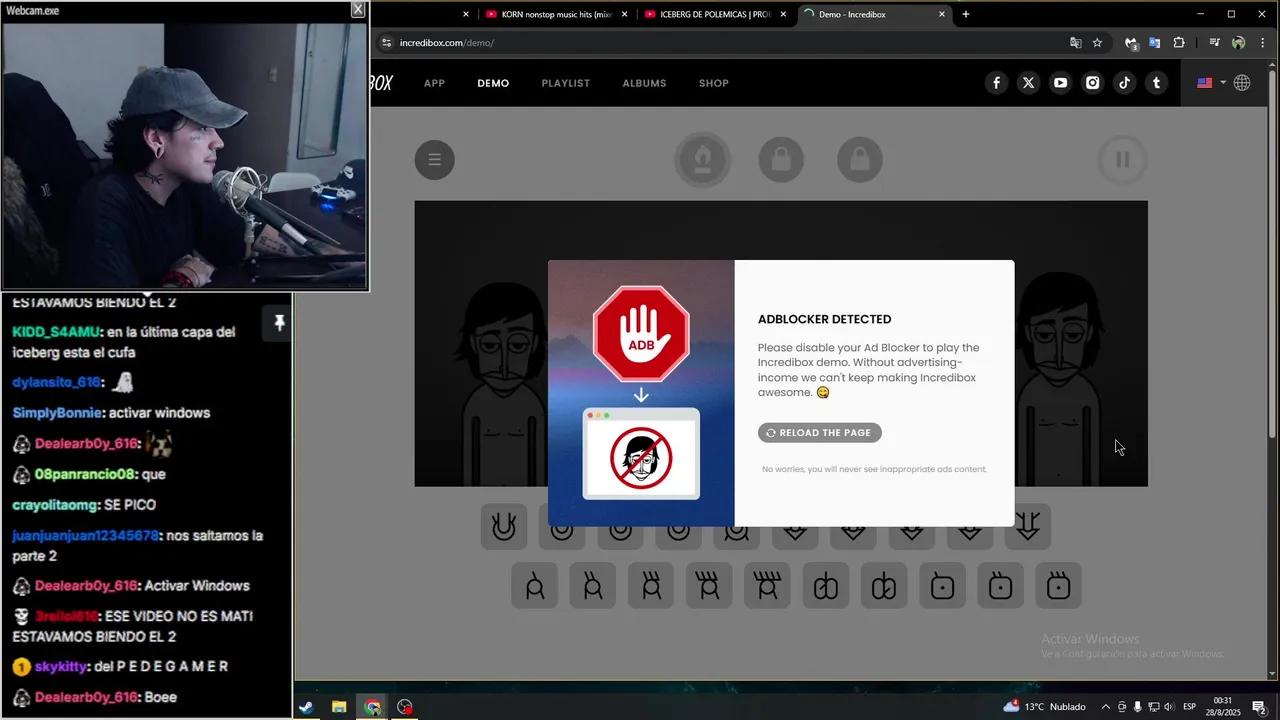Select rounded-square voice icon with three lines
The width and height of the screenshot is (1280, 720).
click(x=1058, y=586)
